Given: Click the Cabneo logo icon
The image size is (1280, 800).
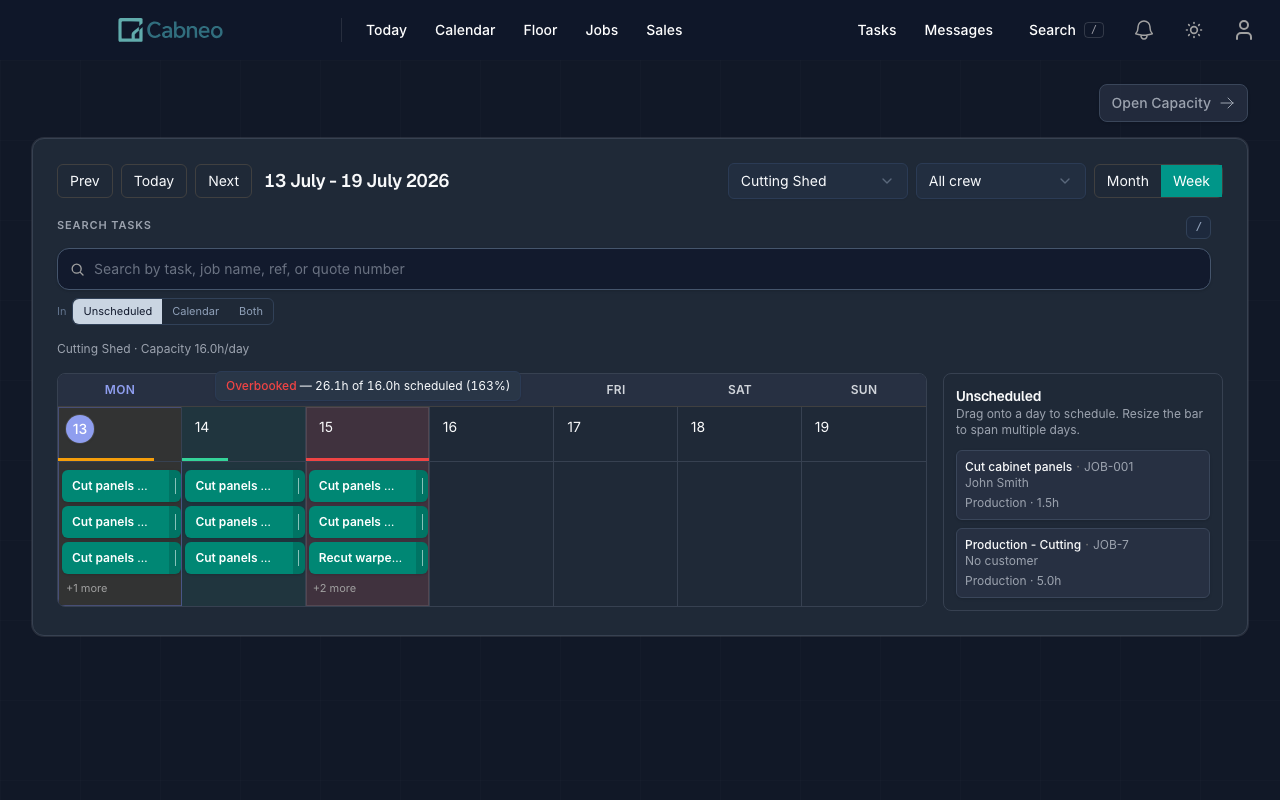Looking at the screenshot, I should 131,30.
